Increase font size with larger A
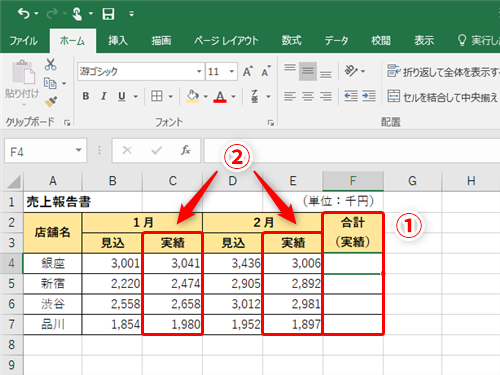Viewport: 500px width, 375px height. point(248,71)
